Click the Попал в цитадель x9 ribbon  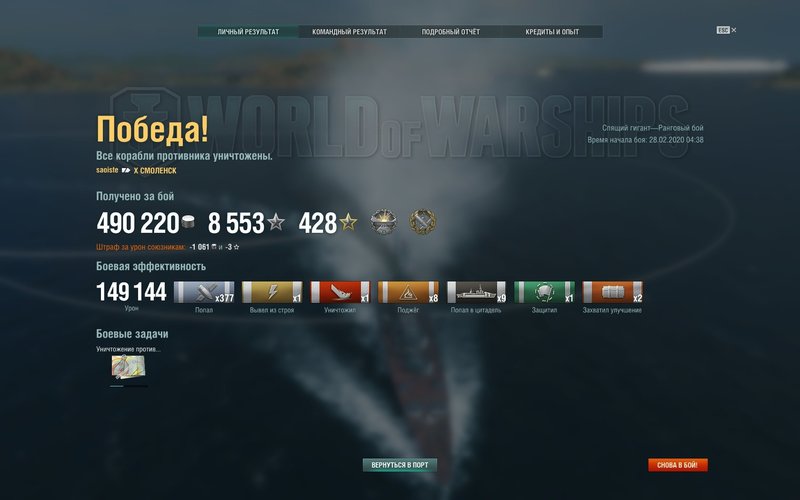pyautogui.click(x=477, y=292)
